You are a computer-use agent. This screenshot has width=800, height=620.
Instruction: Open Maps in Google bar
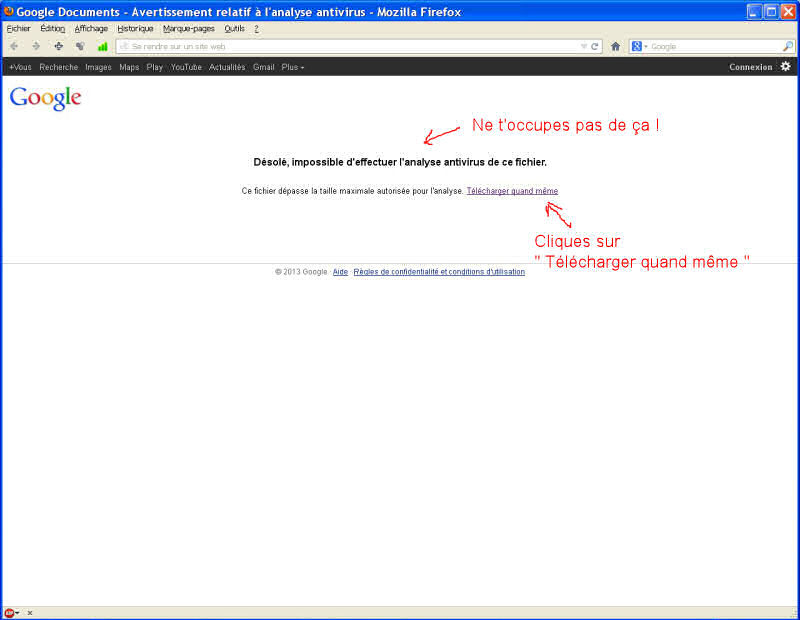(129, 67)
